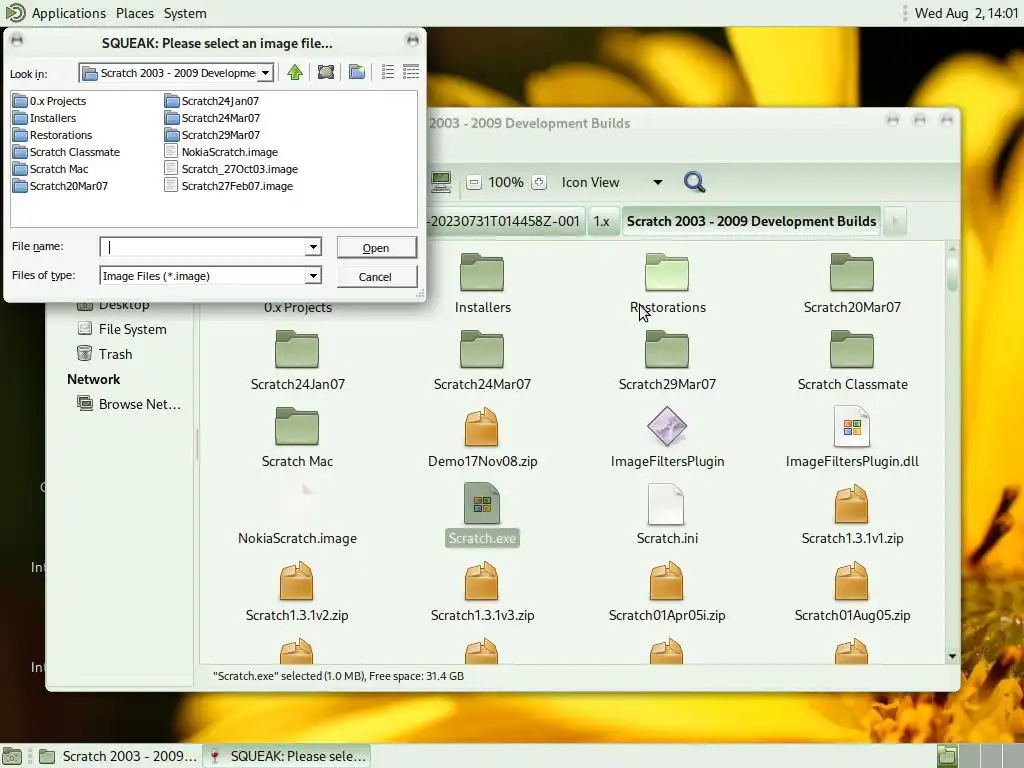Open Scratch Classmate folder in dialog

[x=67, y=152]
